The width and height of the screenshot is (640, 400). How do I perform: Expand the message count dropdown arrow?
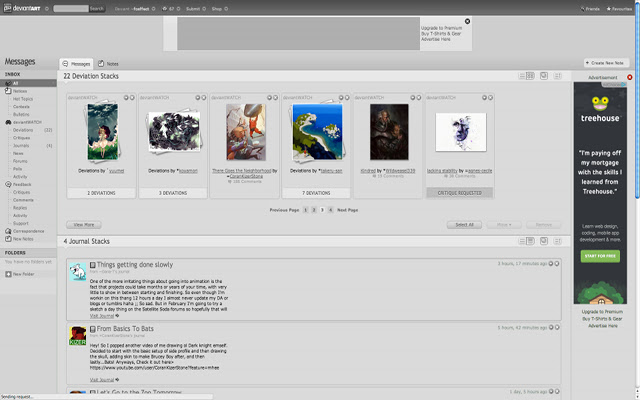pos(178,9)
